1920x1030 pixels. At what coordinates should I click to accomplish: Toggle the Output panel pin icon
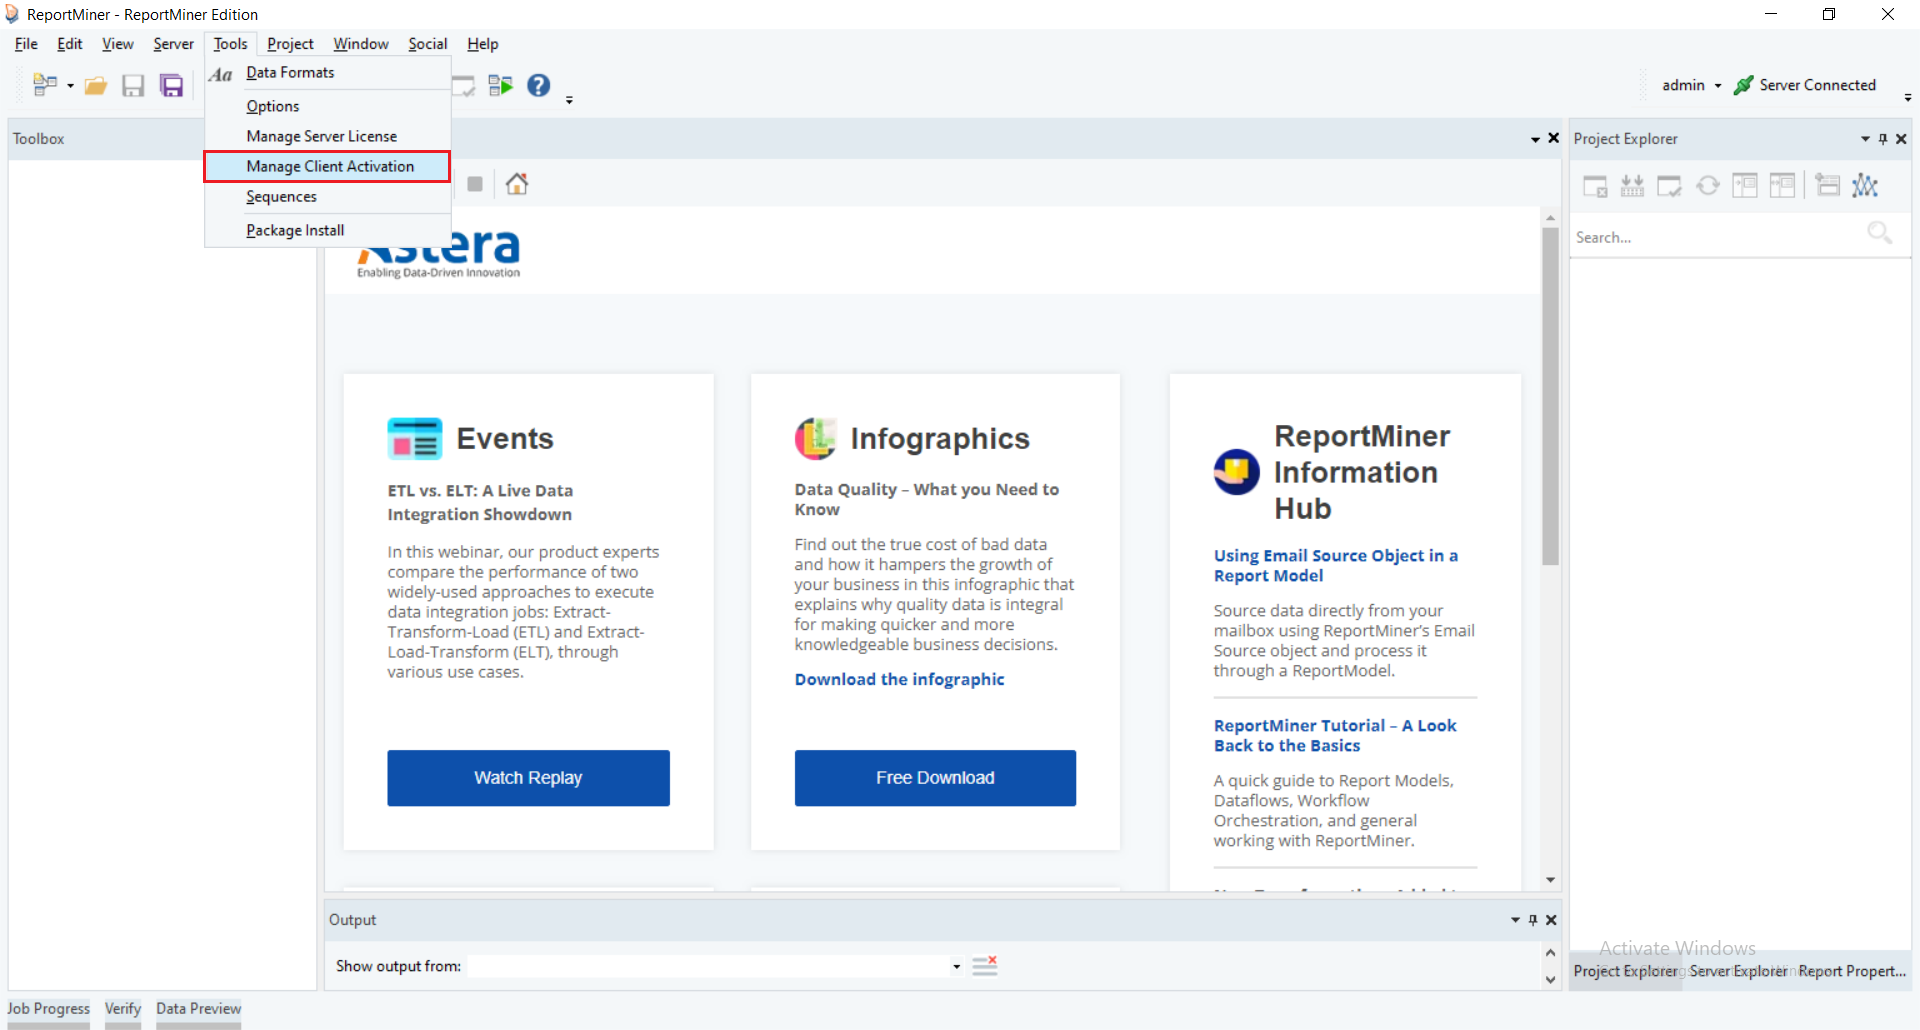[1533, 920]
